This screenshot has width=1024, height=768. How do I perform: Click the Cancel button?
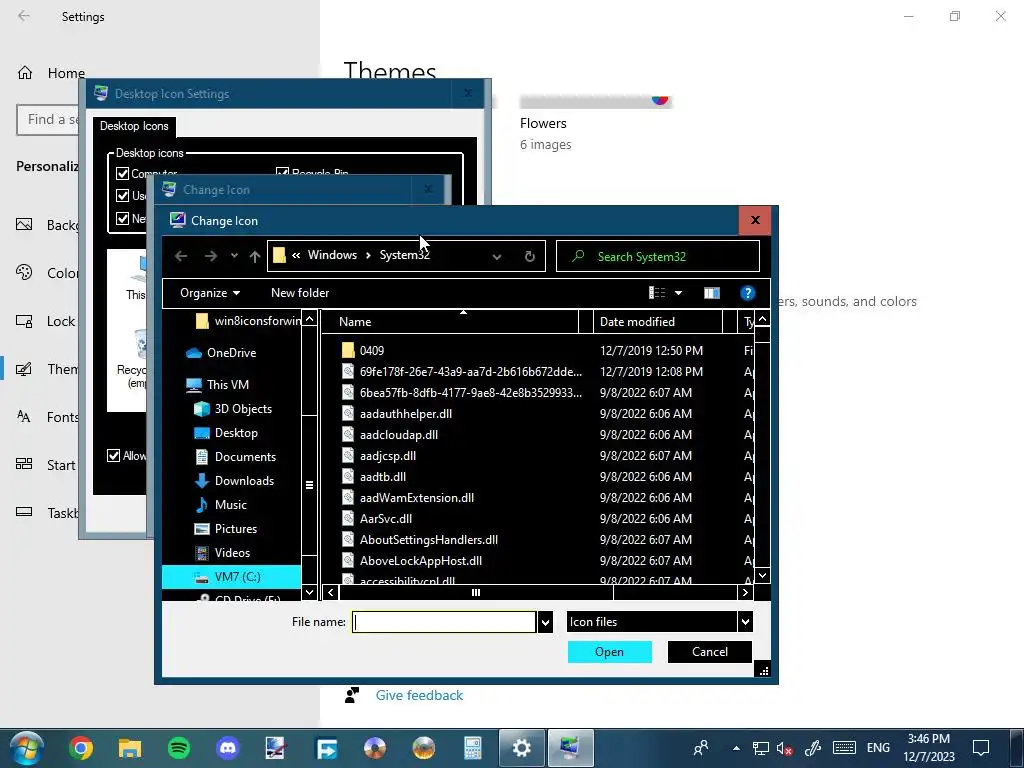click(x=710, y=652)
